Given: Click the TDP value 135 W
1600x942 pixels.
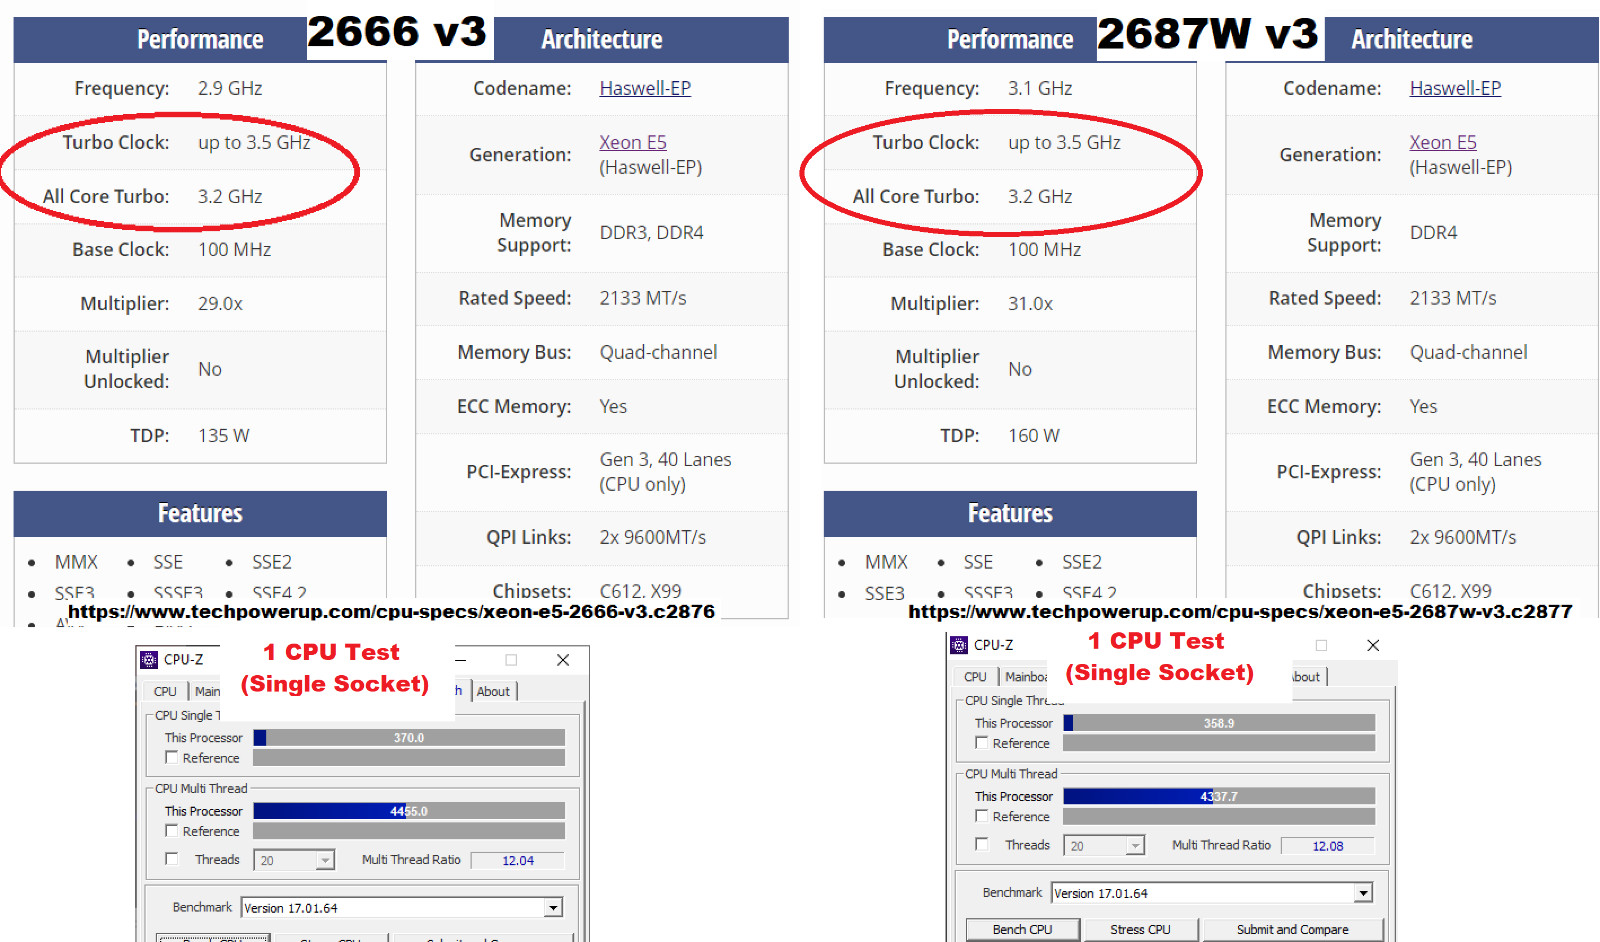Looking at the screenshot, I should click(x=223, y=435).
